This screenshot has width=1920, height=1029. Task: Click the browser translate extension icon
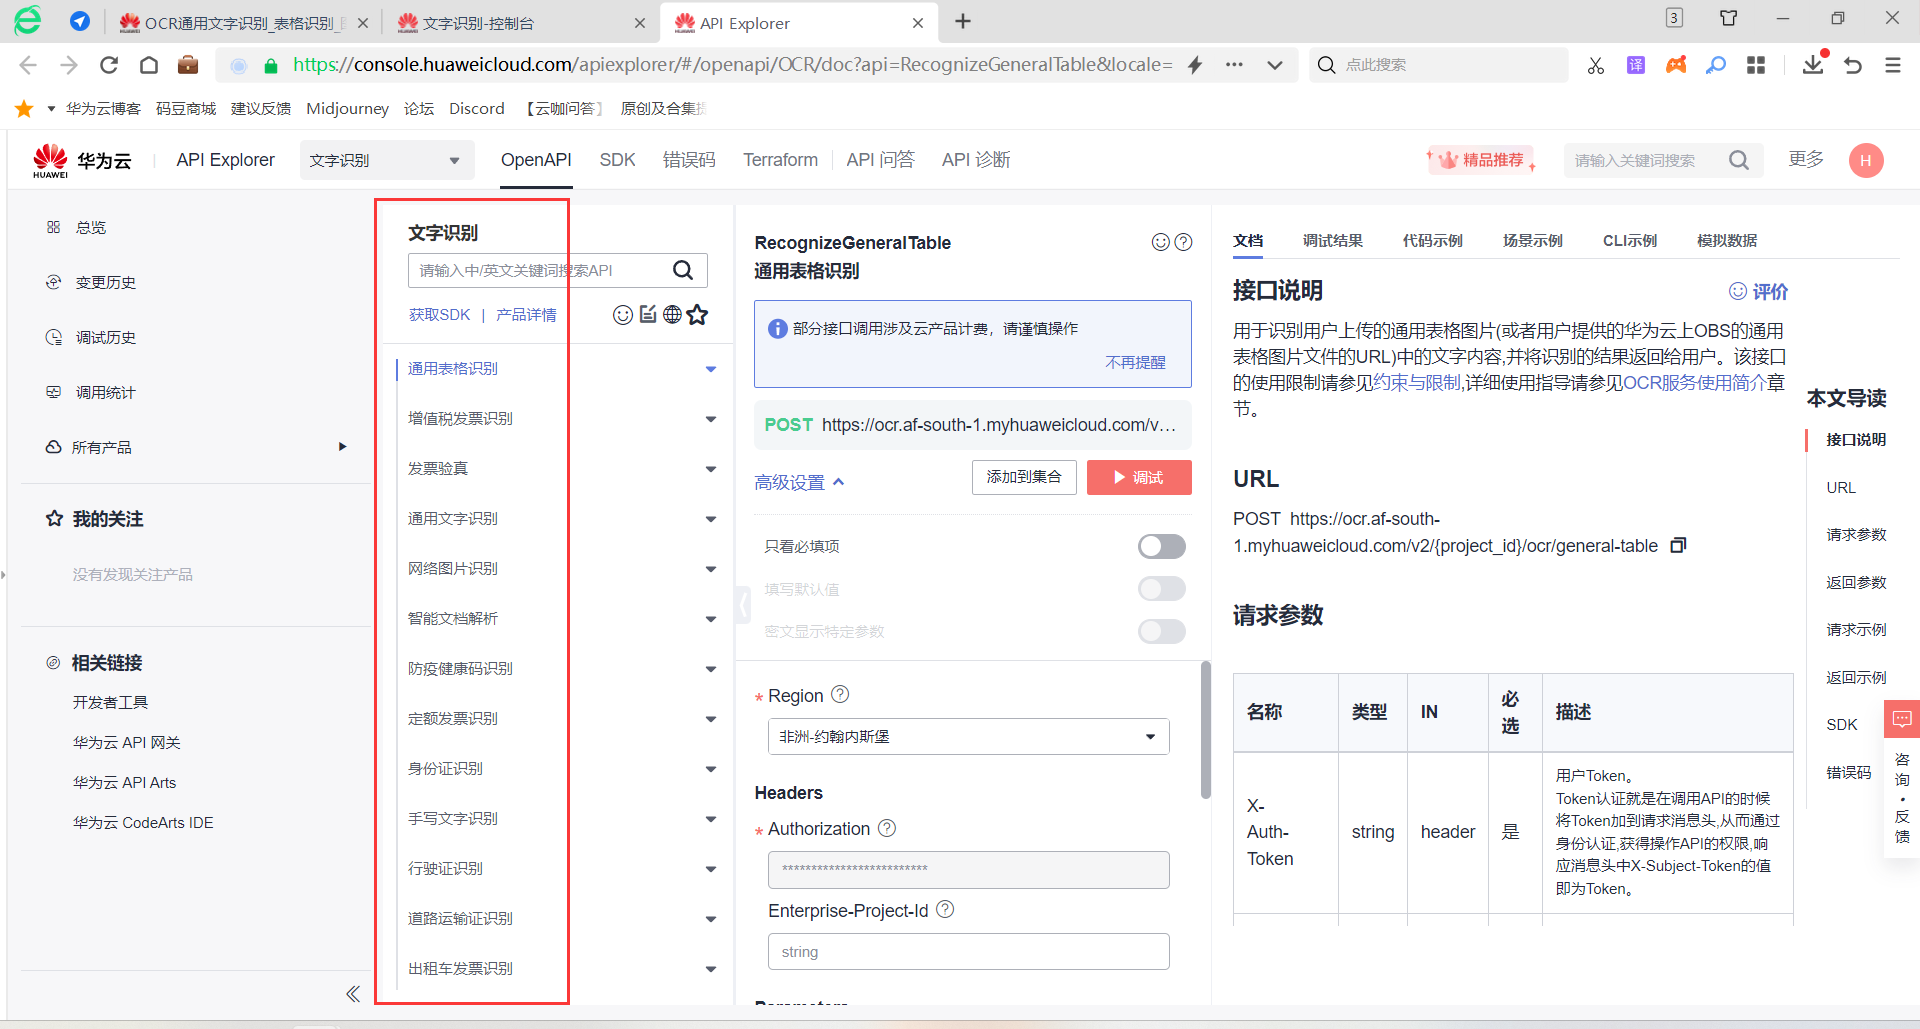point(1636,65)
